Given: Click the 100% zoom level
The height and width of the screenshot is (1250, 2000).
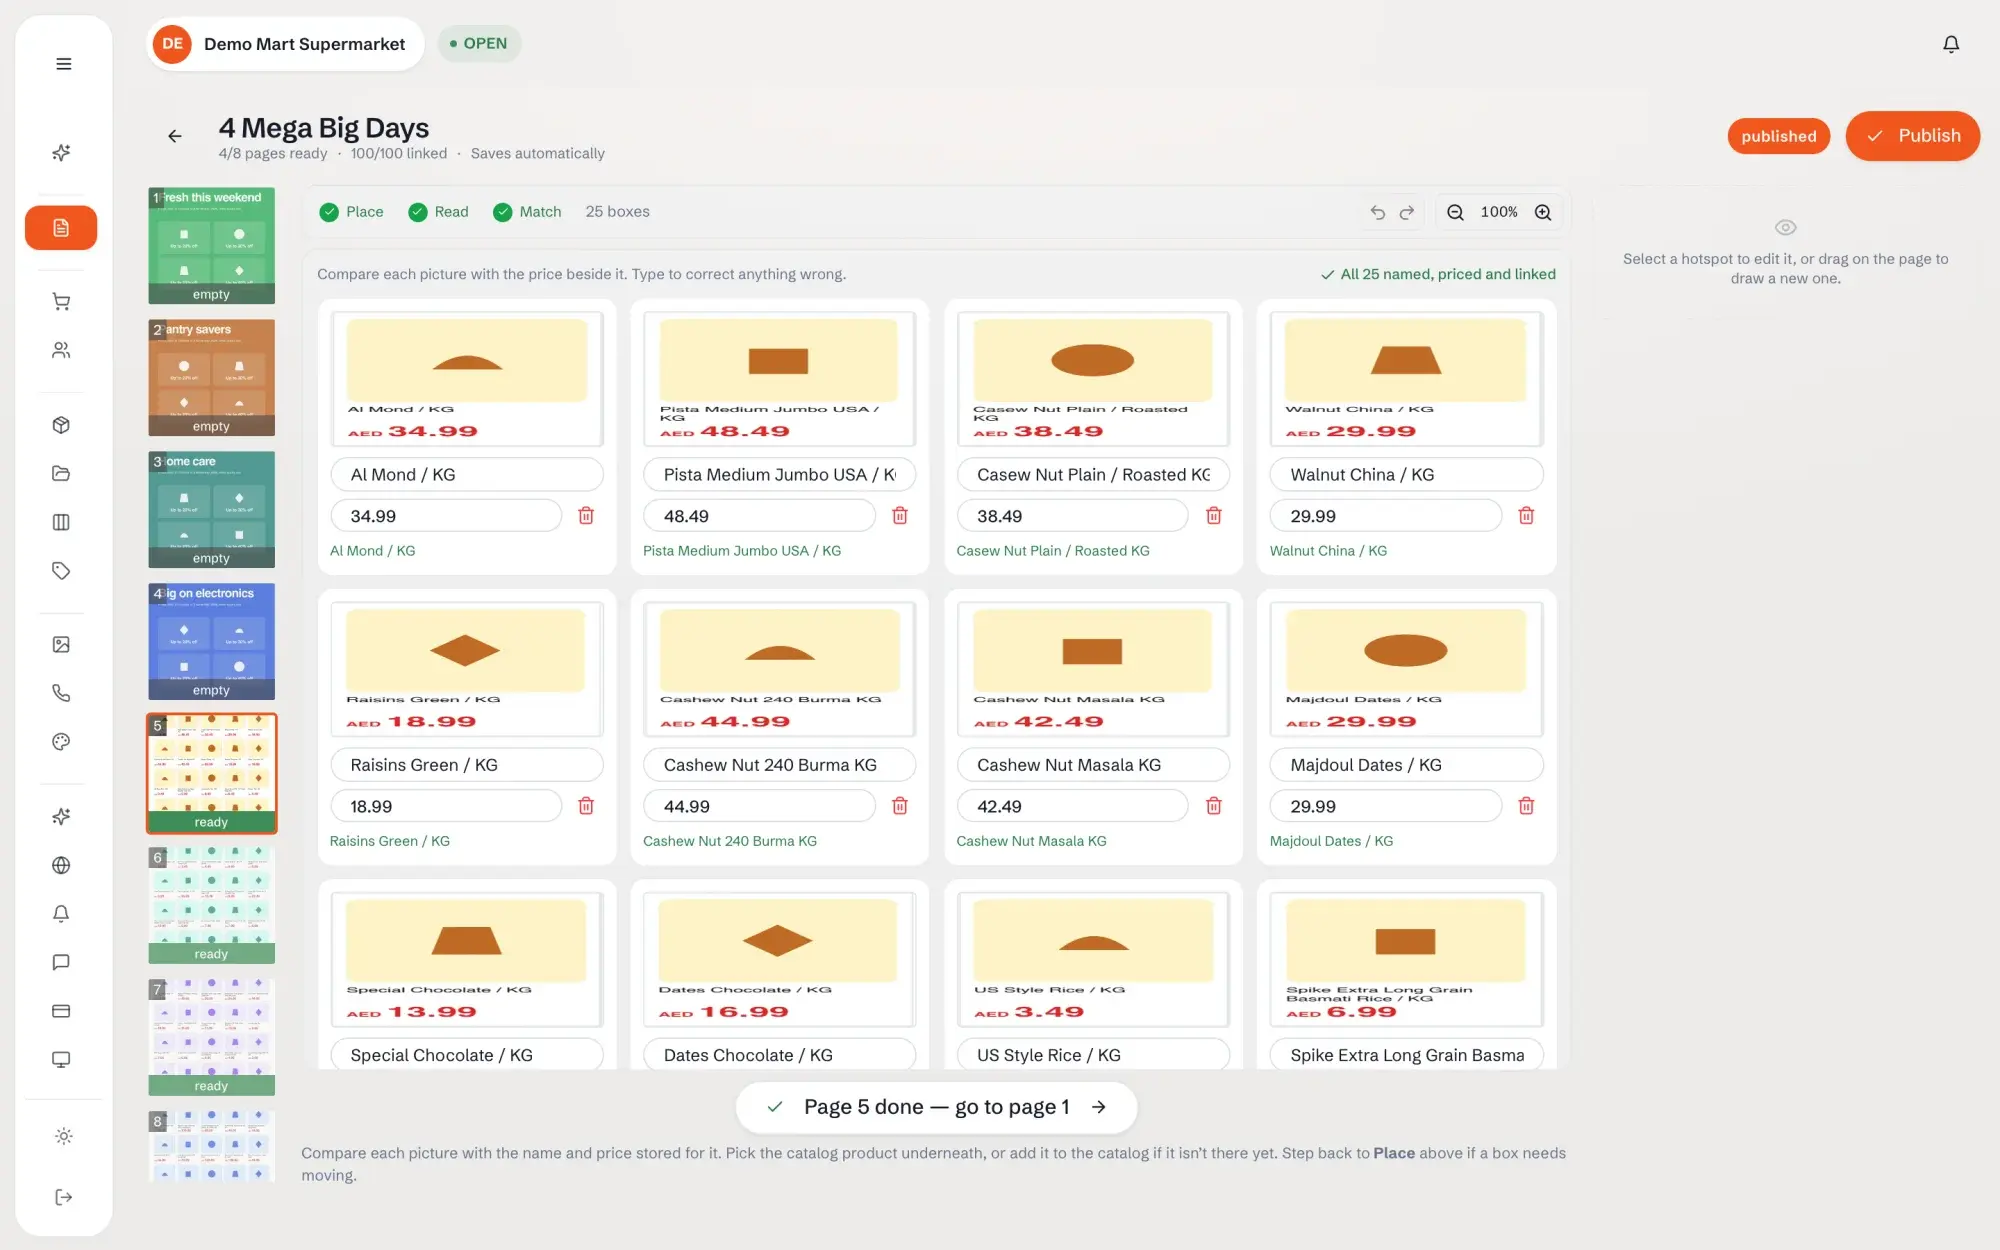Looking at the screenshot, I should pos(1499,212).
